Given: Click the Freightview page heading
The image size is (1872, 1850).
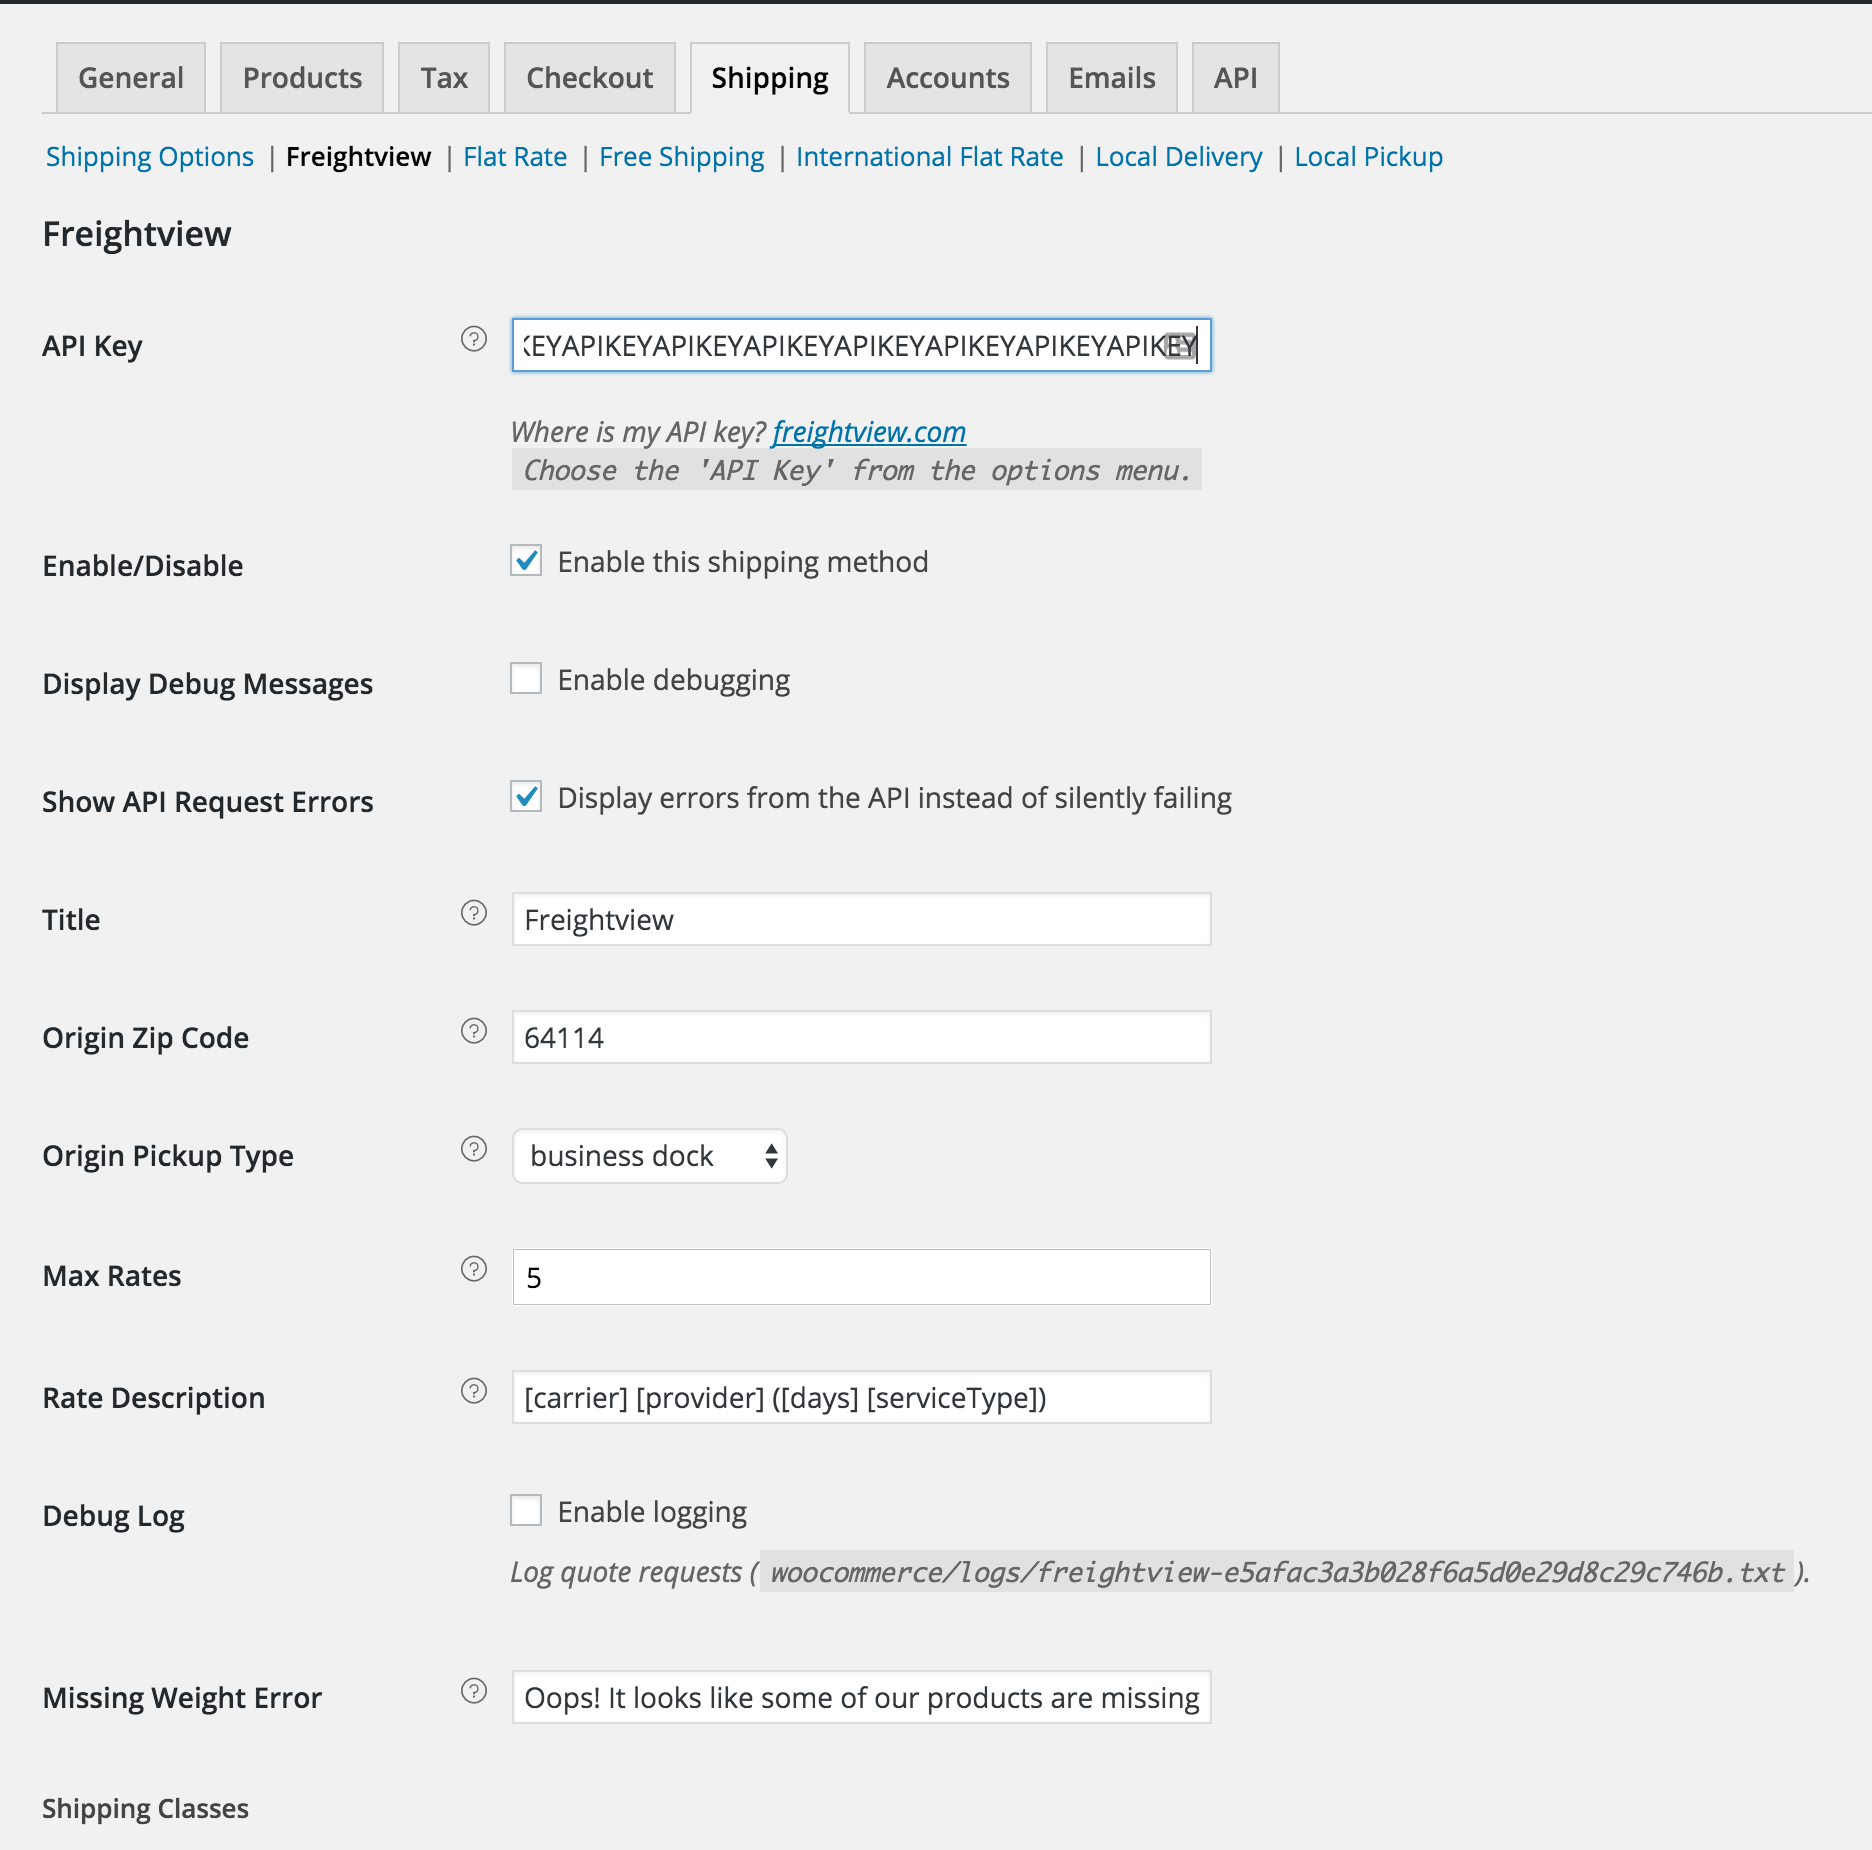Looking at the screenshot, I should click(x=137, y=234).
